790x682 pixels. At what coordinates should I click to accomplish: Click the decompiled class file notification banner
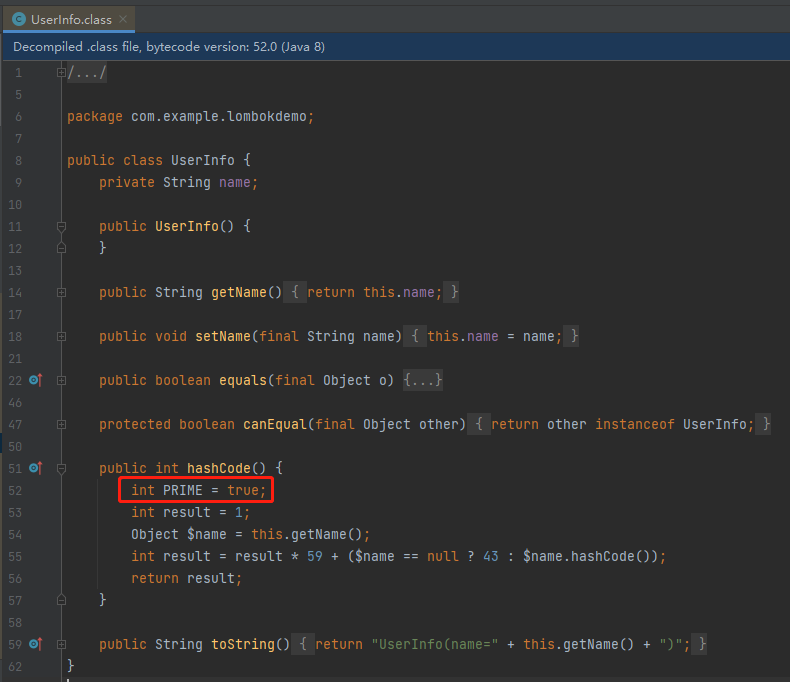395,47
